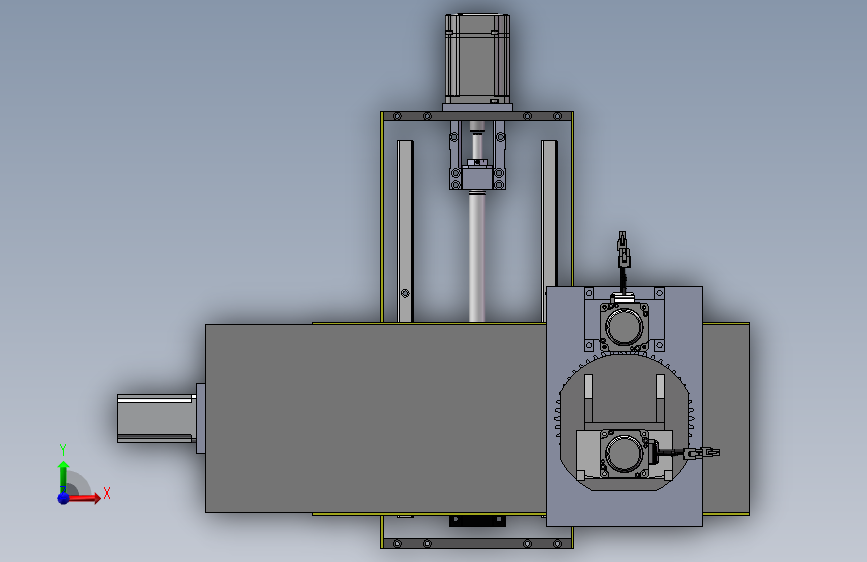The height and width of the screenshot is (562, 867).
Task: Click the upper small motor on carriage
Action: 624,326
